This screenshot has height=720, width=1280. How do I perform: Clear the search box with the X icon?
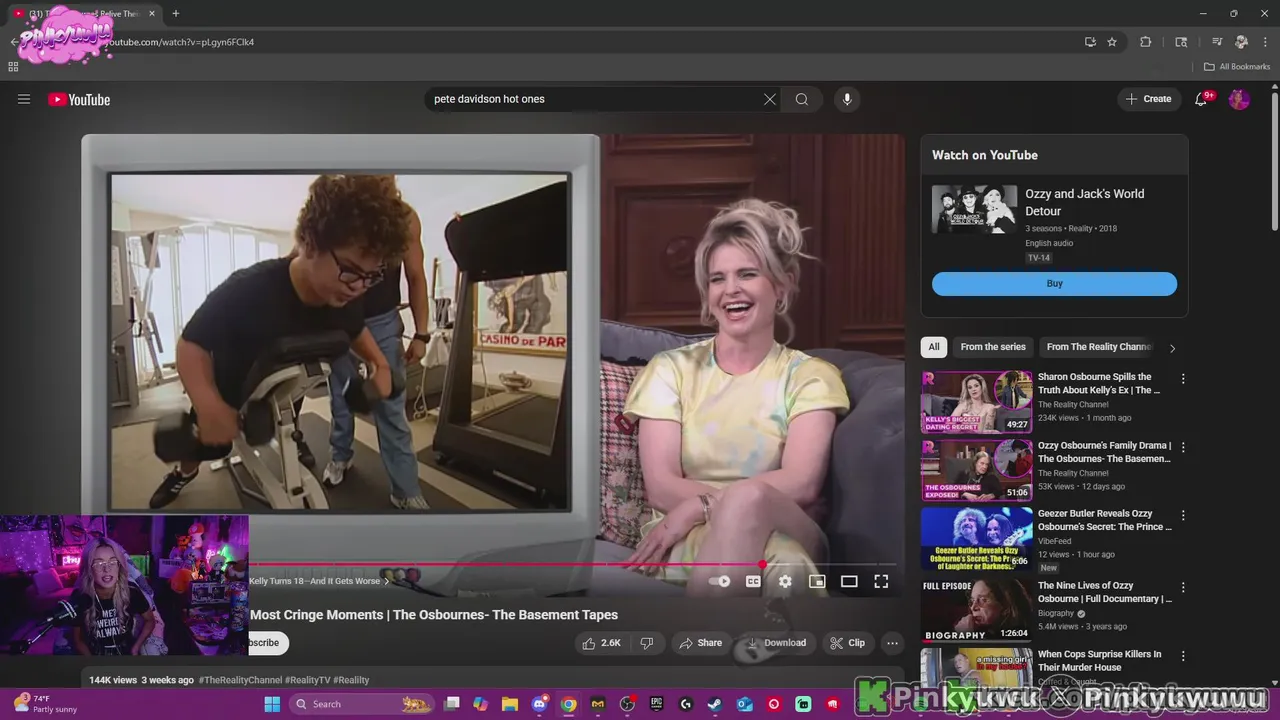(769, 99)
